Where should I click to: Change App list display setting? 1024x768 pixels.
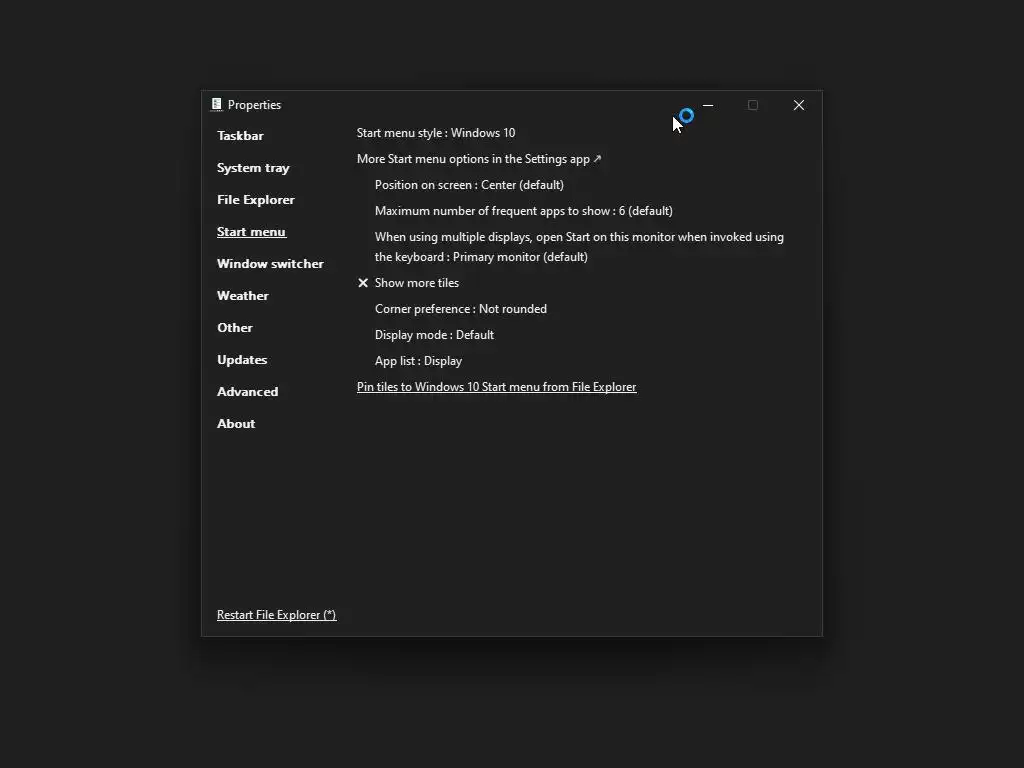click(x=418, y=361)
